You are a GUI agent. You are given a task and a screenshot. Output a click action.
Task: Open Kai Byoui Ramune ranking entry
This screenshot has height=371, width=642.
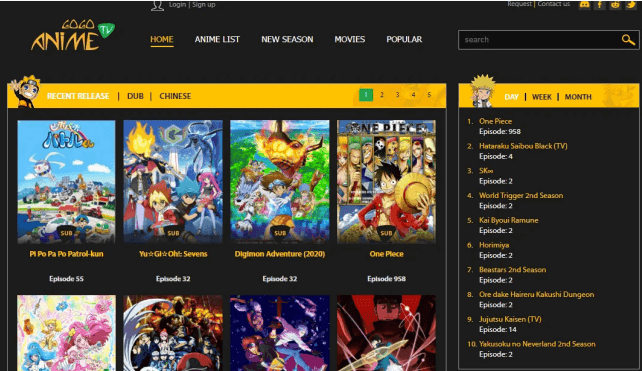click(509, 220)
